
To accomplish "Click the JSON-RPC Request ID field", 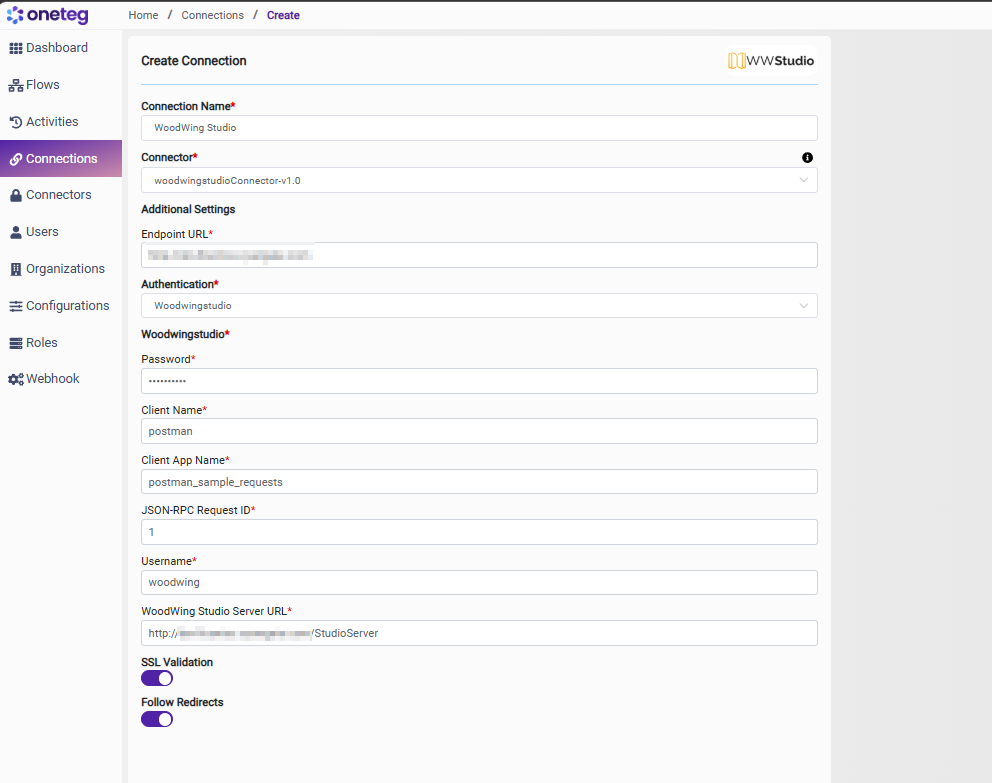I will click(x=479, y=532).
